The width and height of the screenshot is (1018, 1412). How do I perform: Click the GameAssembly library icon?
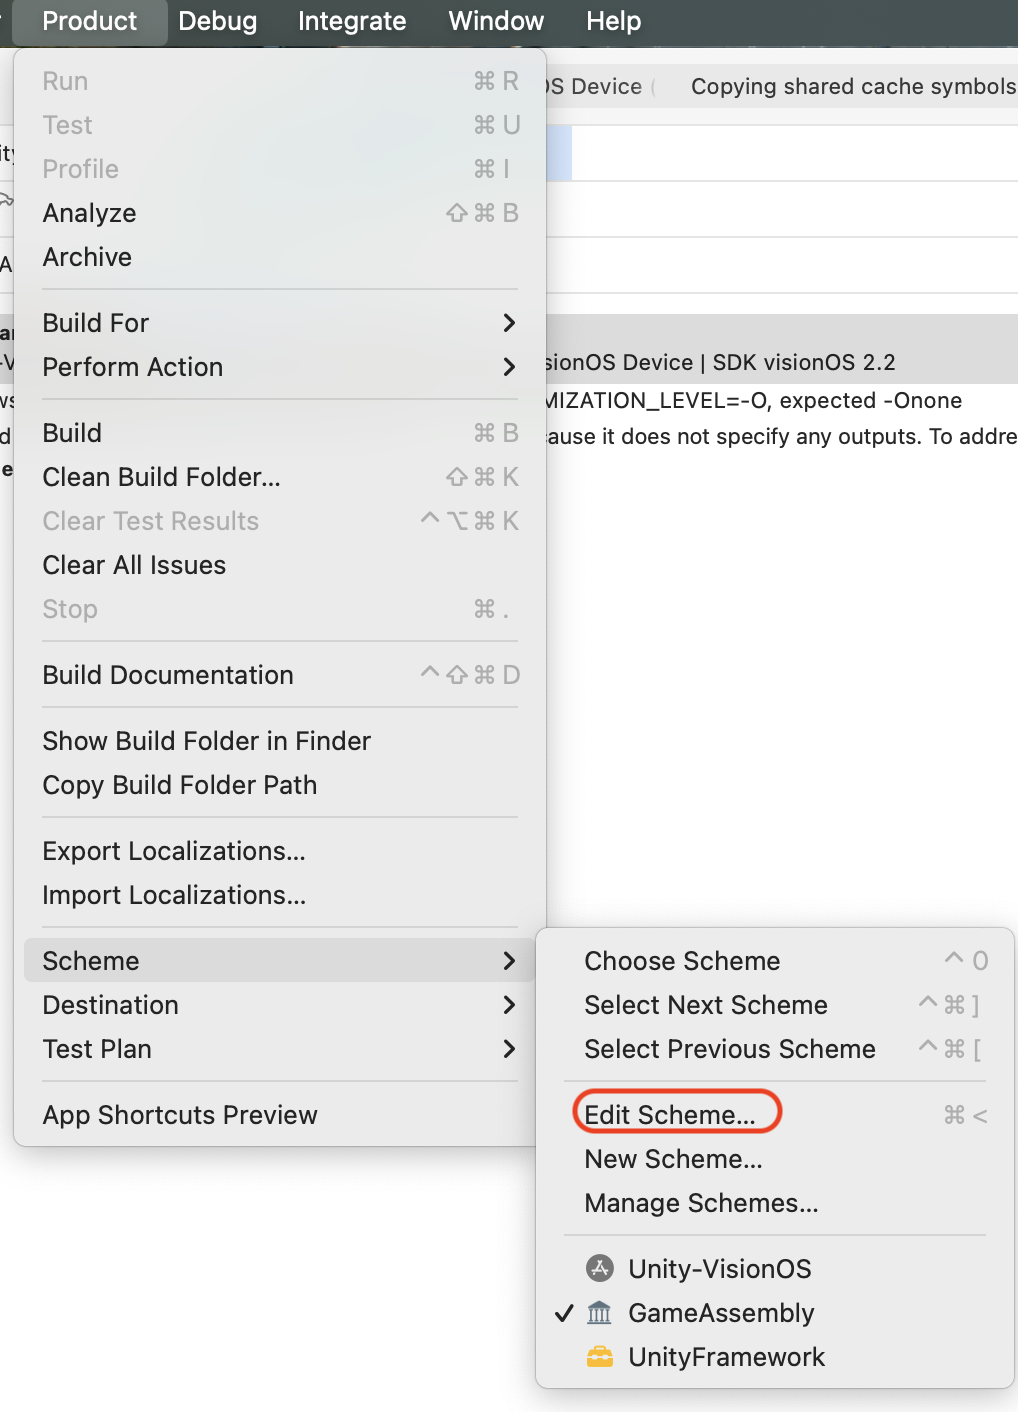(x=599, y=1312)
